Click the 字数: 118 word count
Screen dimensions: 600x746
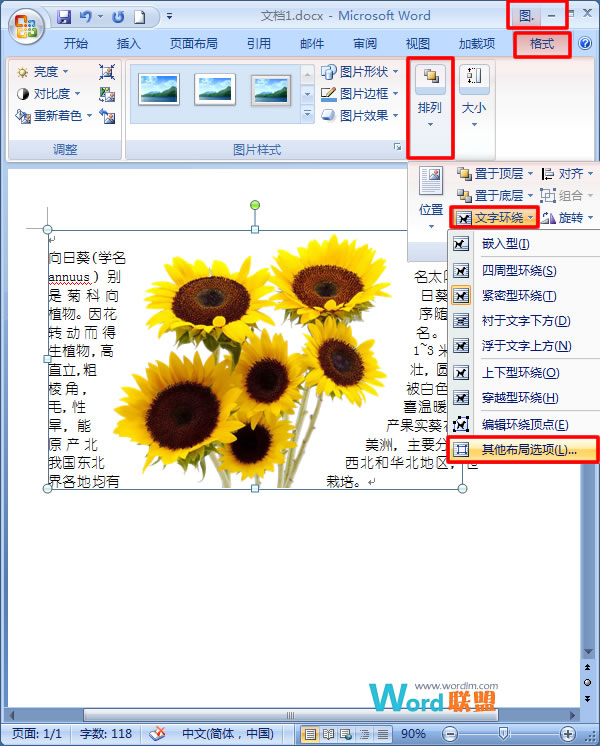[106, 734]
